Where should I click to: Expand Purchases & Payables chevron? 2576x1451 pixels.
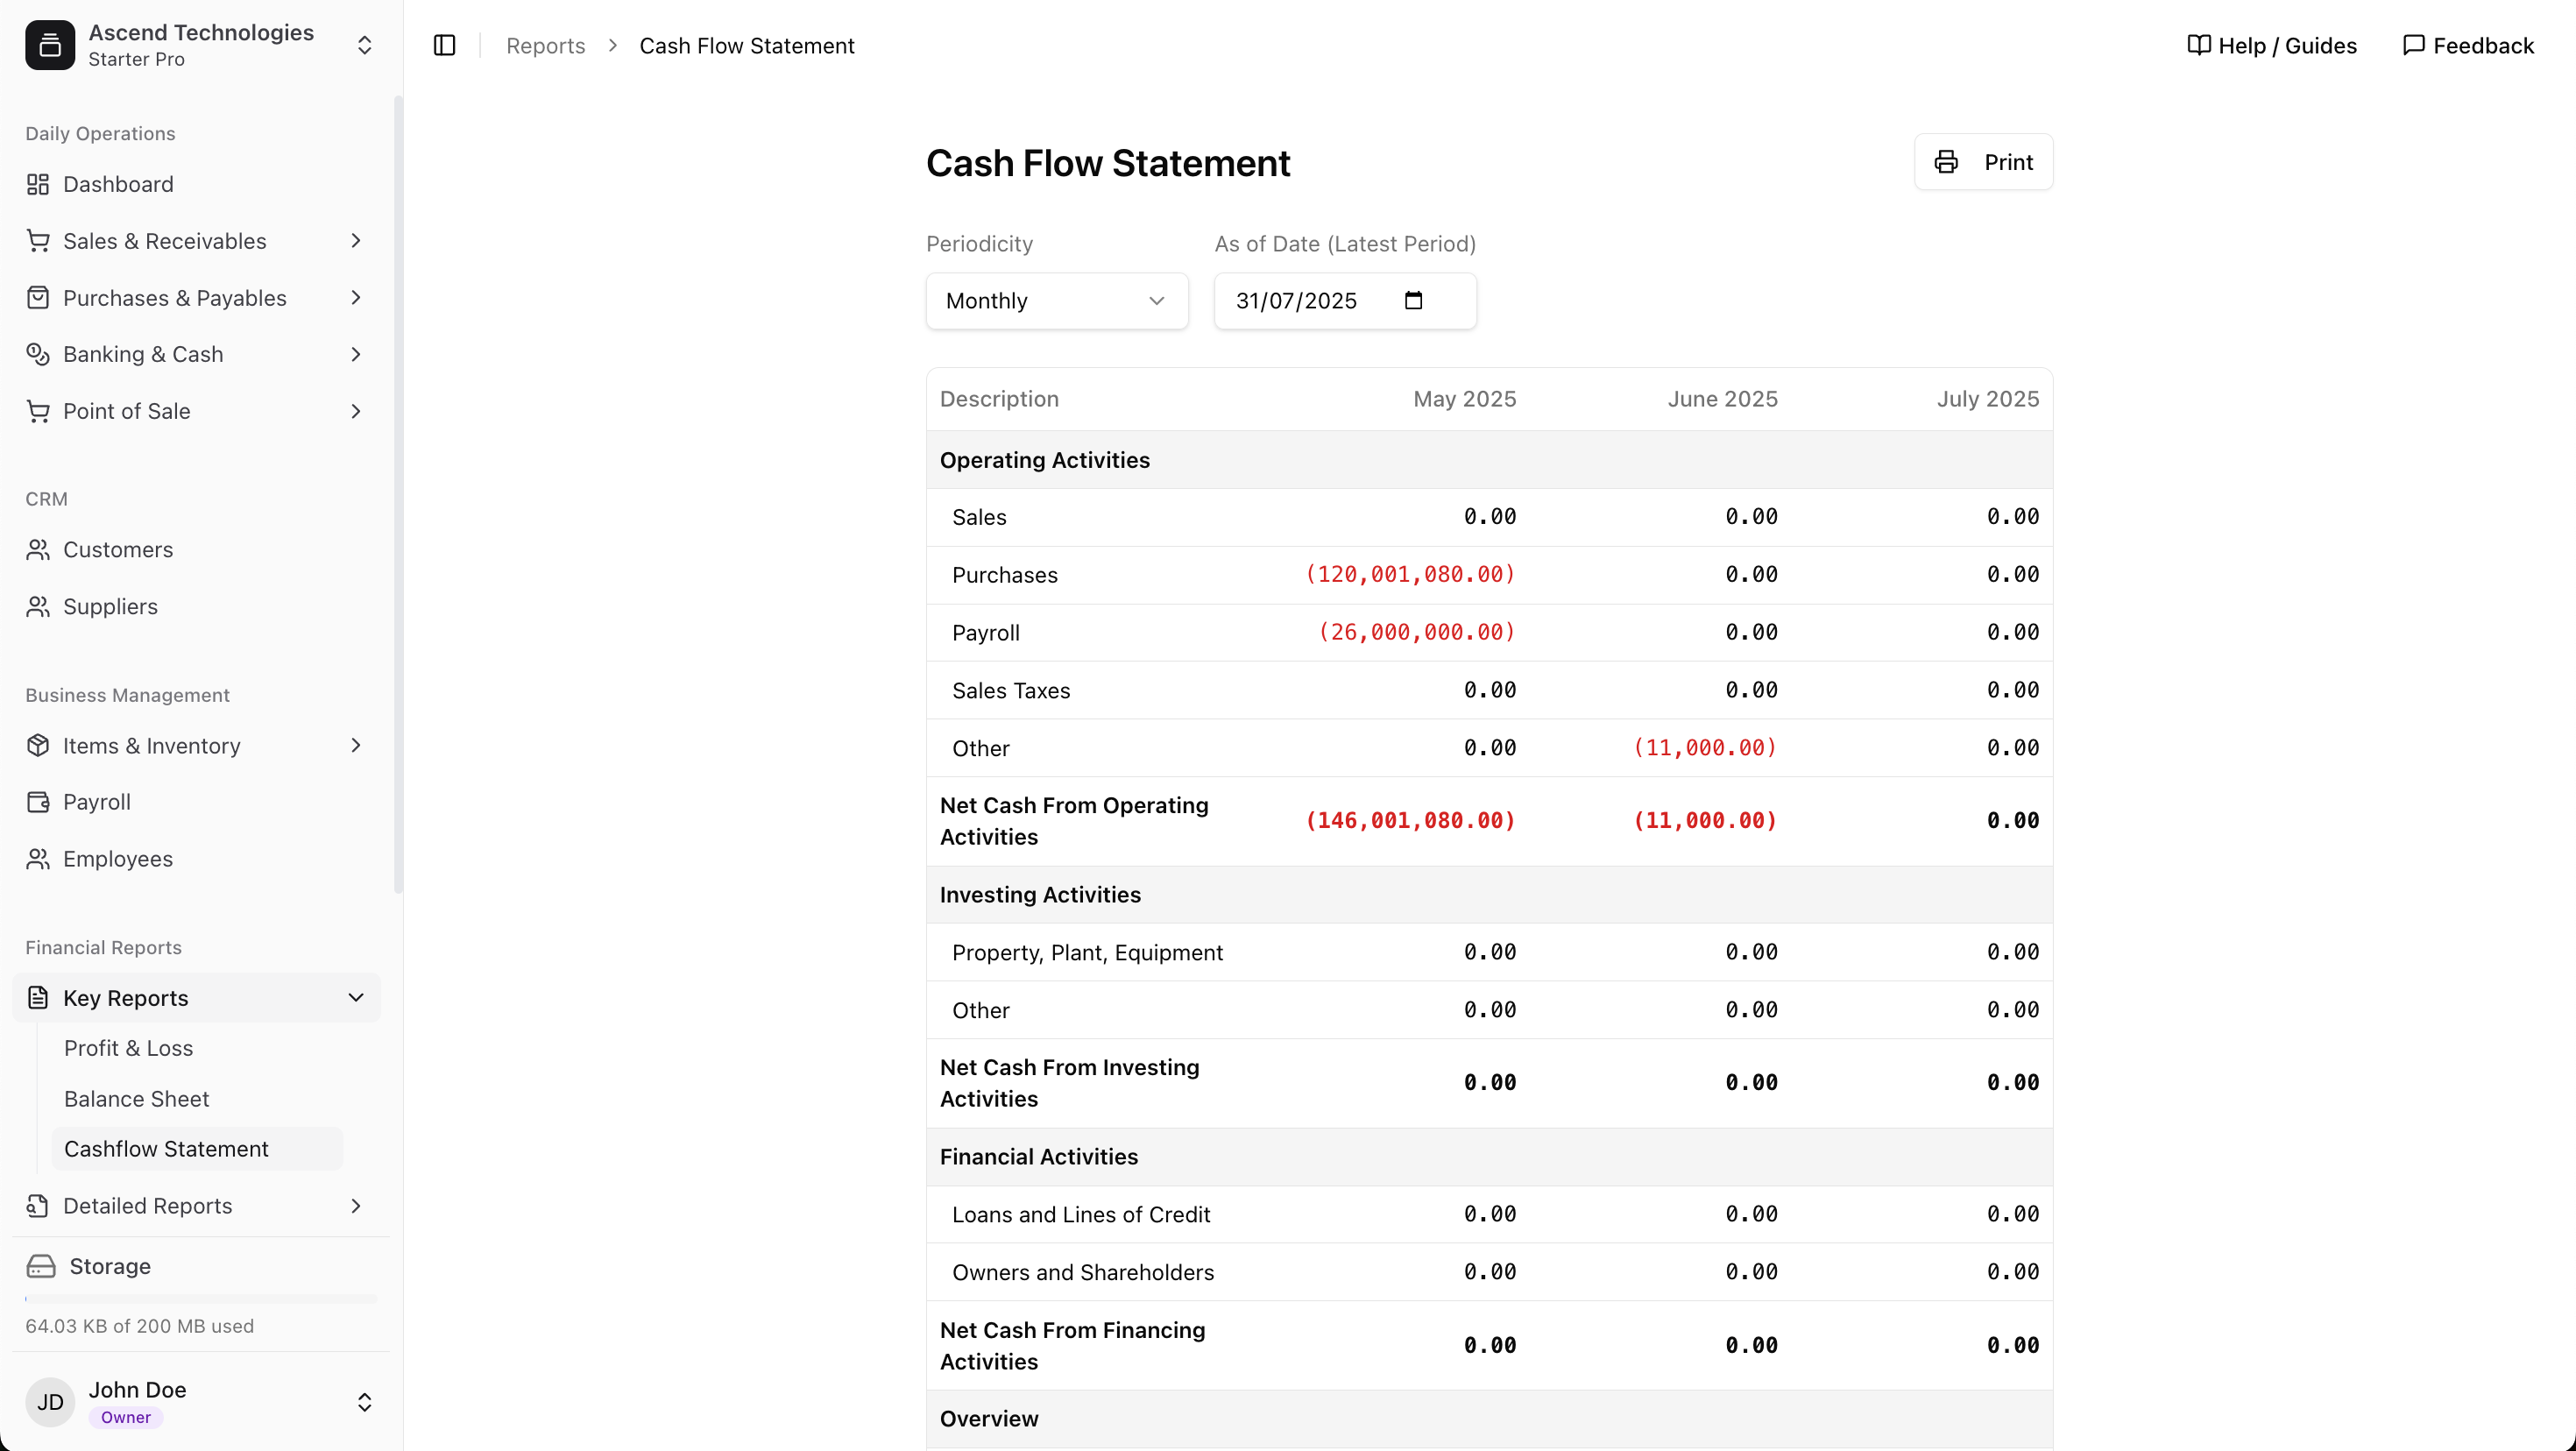tap(356, 298)
